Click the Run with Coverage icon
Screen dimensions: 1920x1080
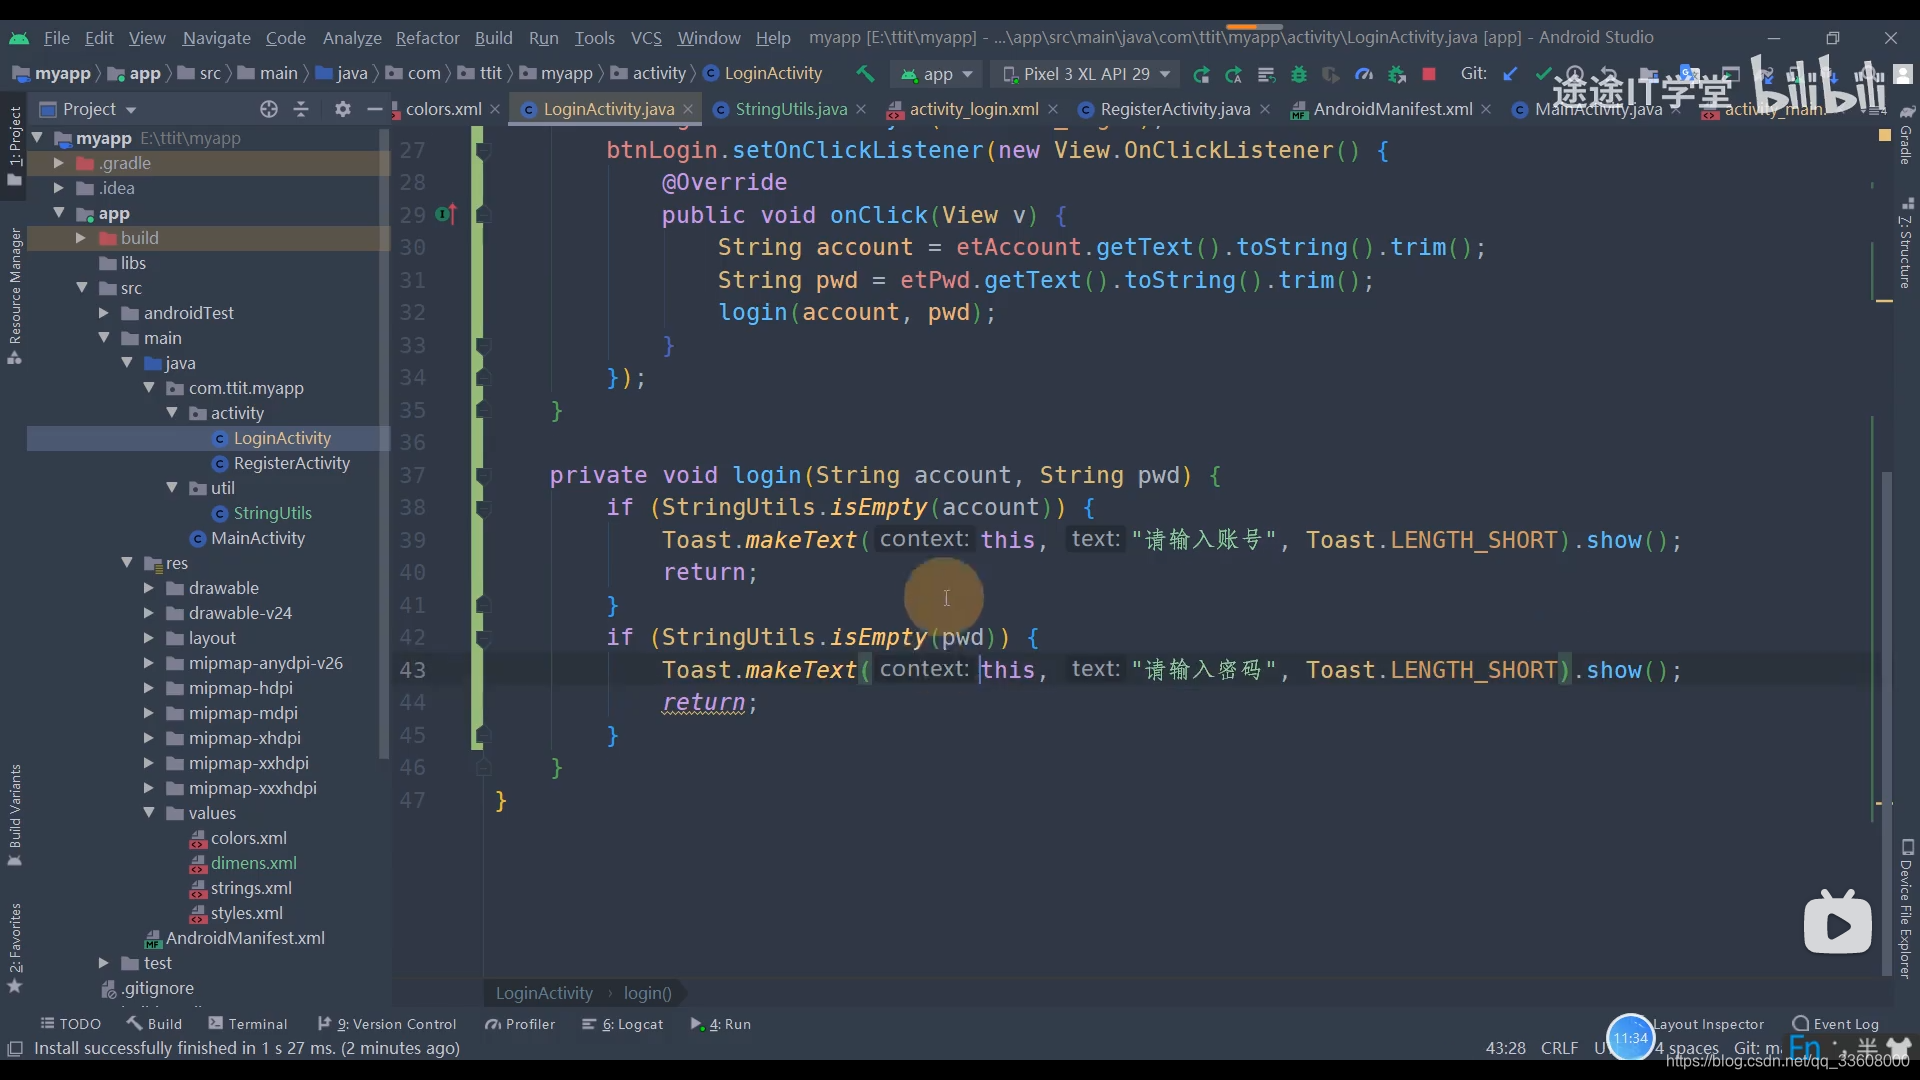[1331, 74]
